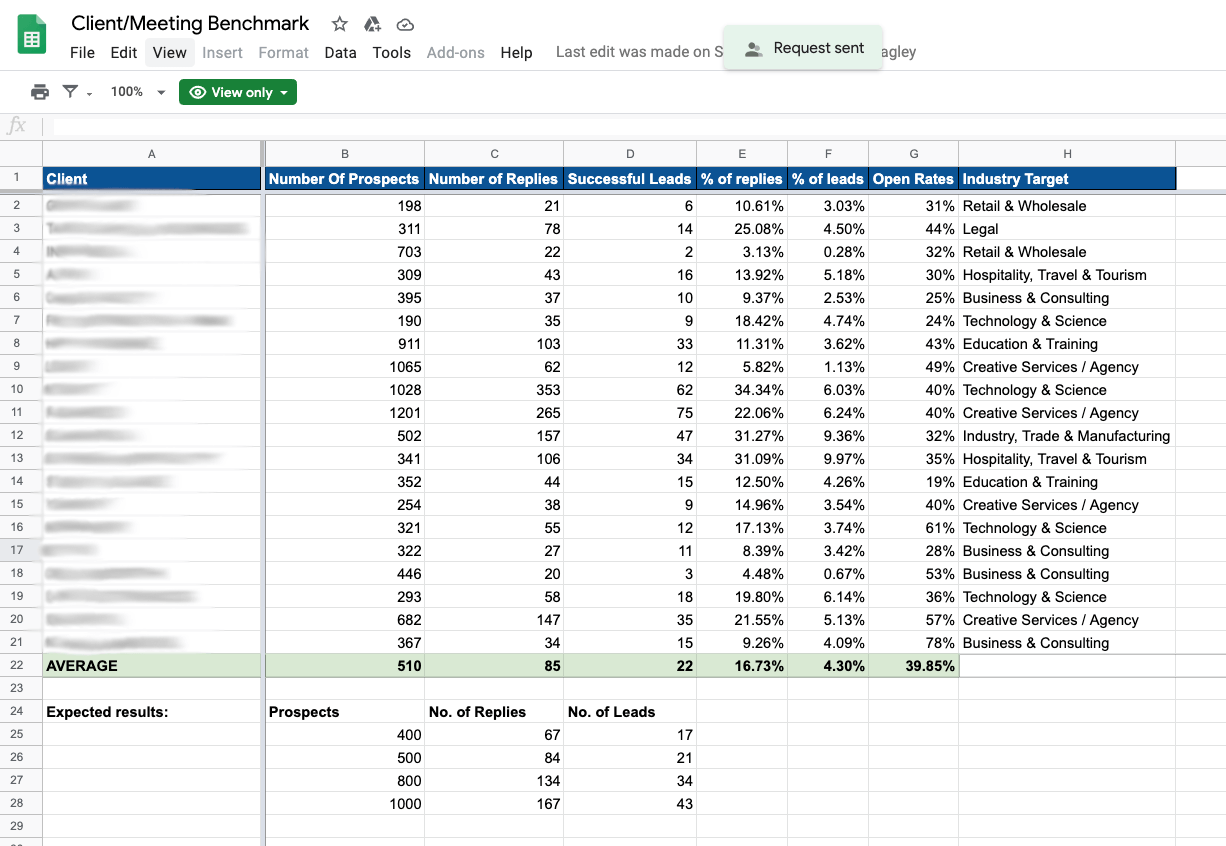Expand the green View only dropdown
This screenshot has height=846, width=1226.
(x=238, y=92)
